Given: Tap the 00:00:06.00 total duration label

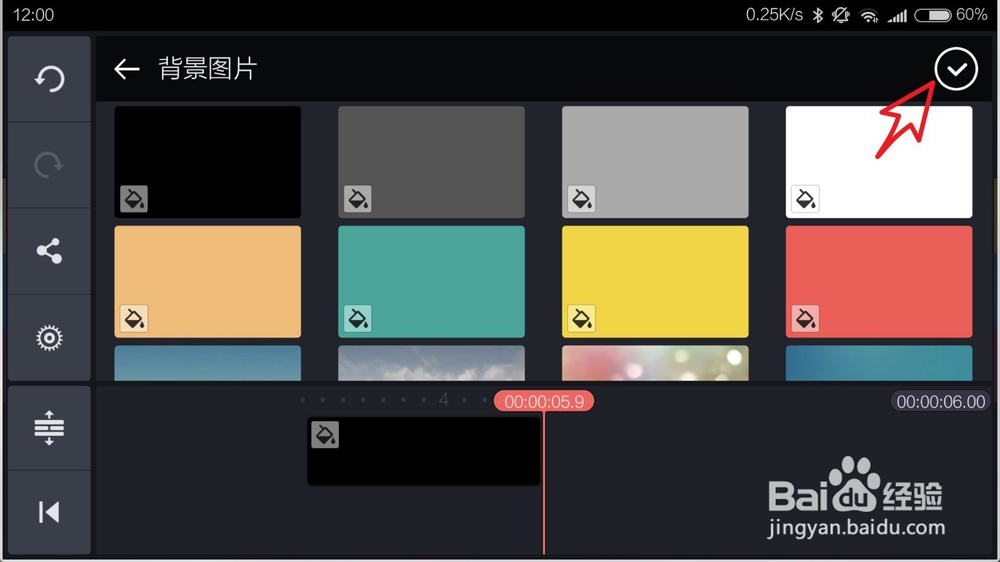Looking at the screenshot, I should pyautogui.click(x=941, y=401).
